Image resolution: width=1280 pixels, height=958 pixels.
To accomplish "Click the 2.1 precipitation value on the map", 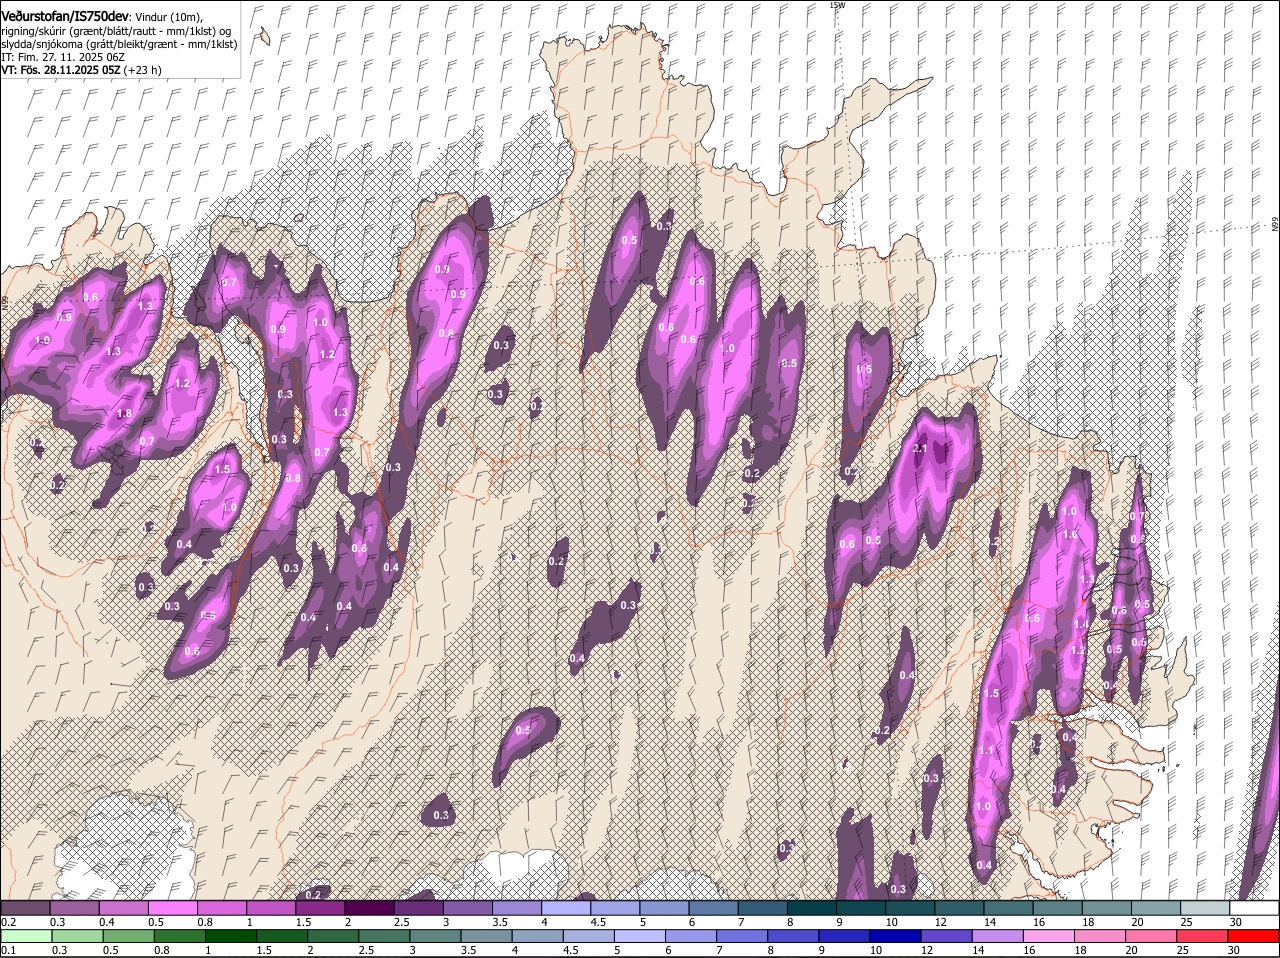I will pos(921,448).
